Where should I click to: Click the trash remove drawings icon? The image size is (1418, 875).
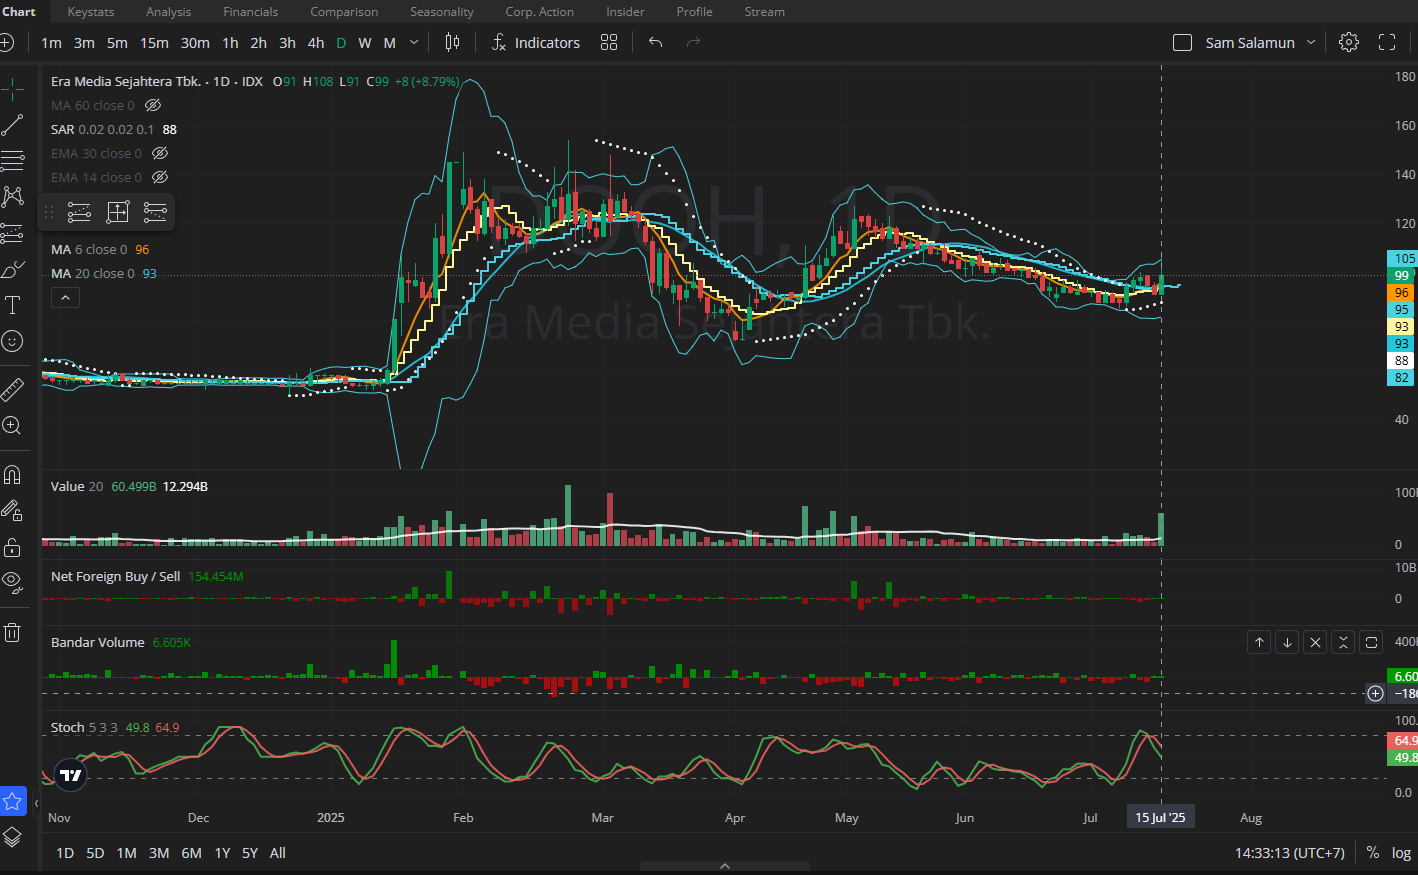click(12, 632)
